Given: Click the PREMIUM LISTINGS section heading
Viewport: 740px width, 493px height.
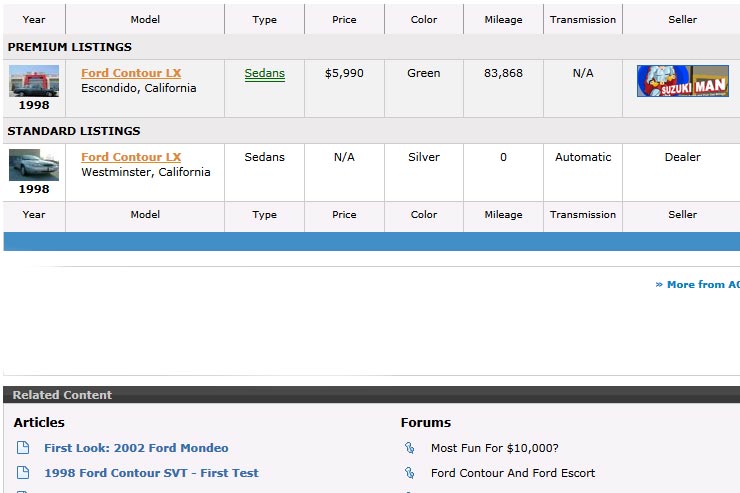Looking at the screenshot, I should tap(69, 47).
